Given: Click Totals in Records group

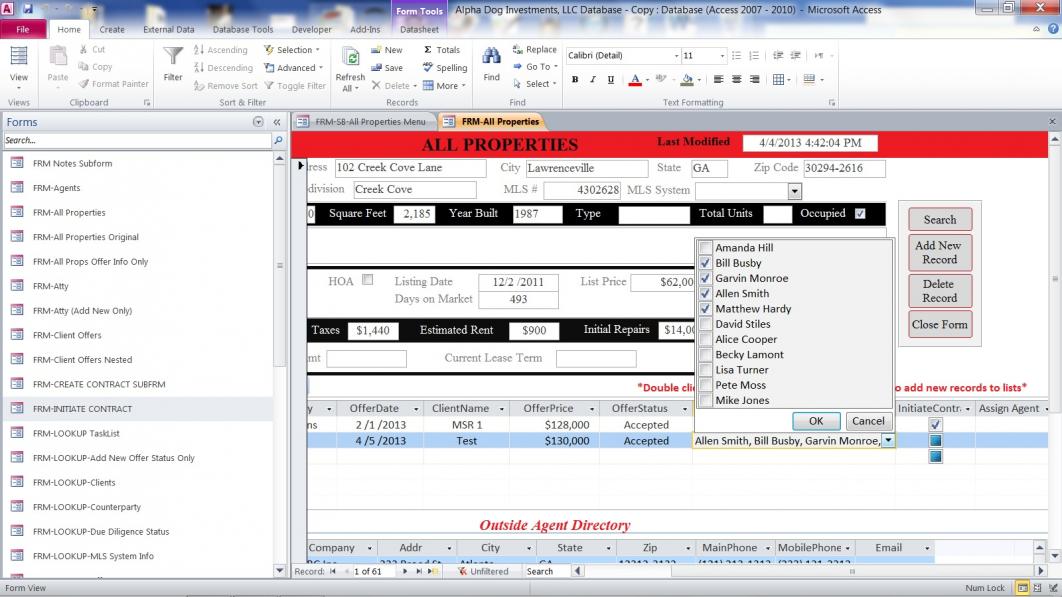Looking at the screenshot, I should (442, 50).
